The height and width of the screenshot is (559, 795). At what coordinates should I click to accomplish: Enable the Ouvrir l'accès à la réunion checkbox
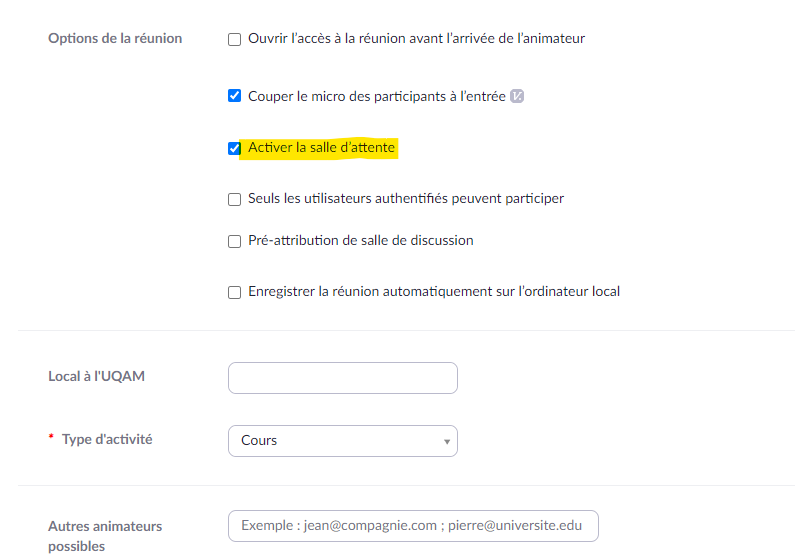point(234,39)
